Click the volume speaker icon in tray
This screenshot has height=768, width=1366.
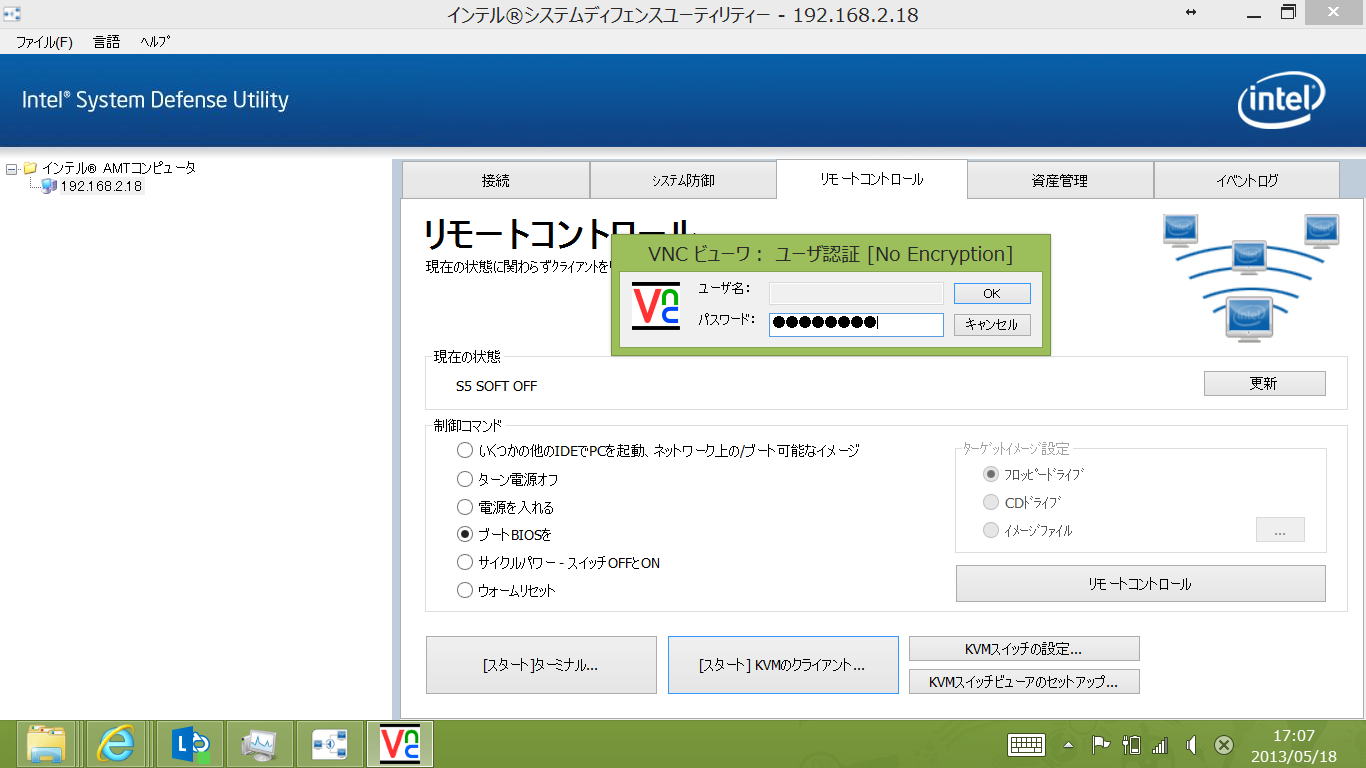pos(1191,745)
